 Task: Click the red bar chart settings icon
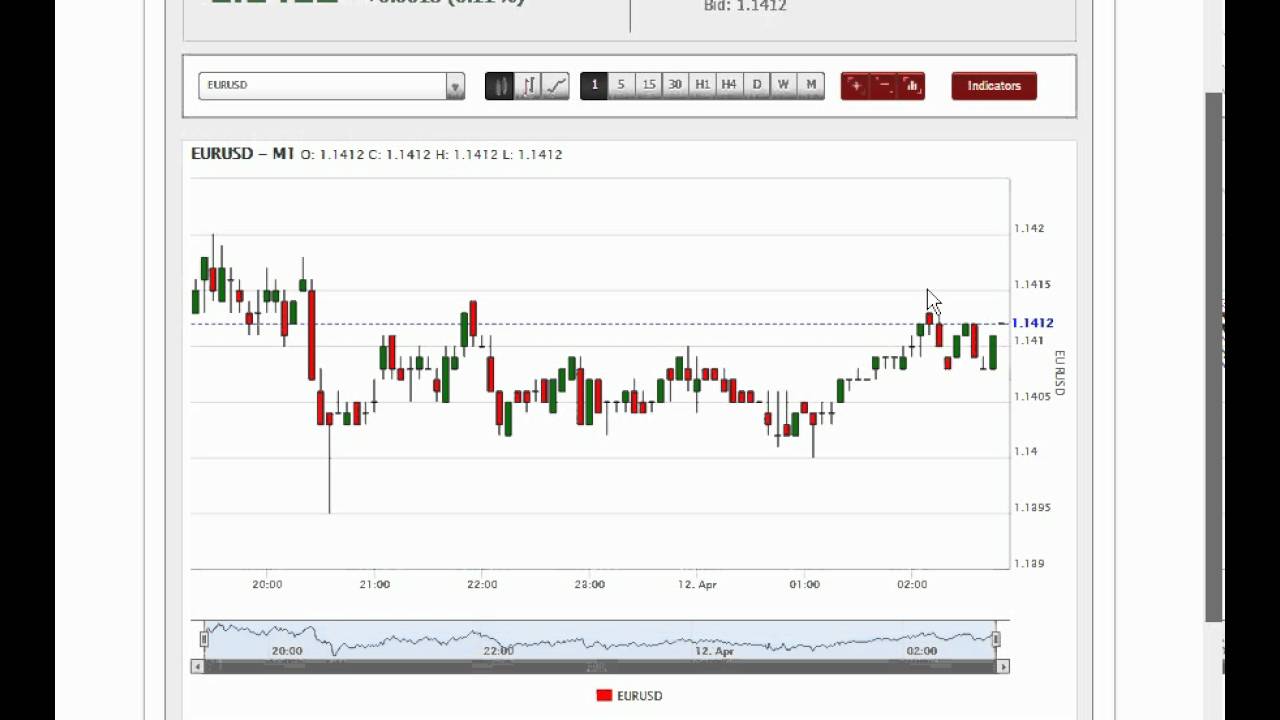pos(912,86)
